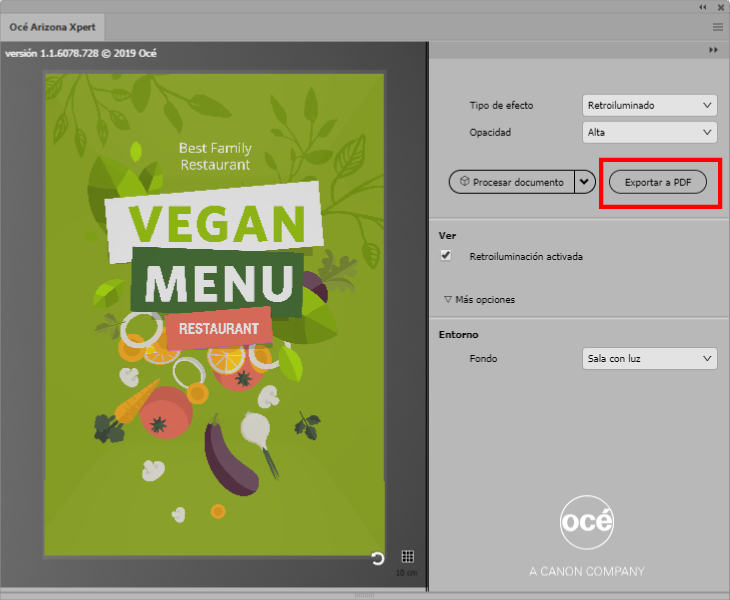Expand the Más opciones section

point(480,299)
